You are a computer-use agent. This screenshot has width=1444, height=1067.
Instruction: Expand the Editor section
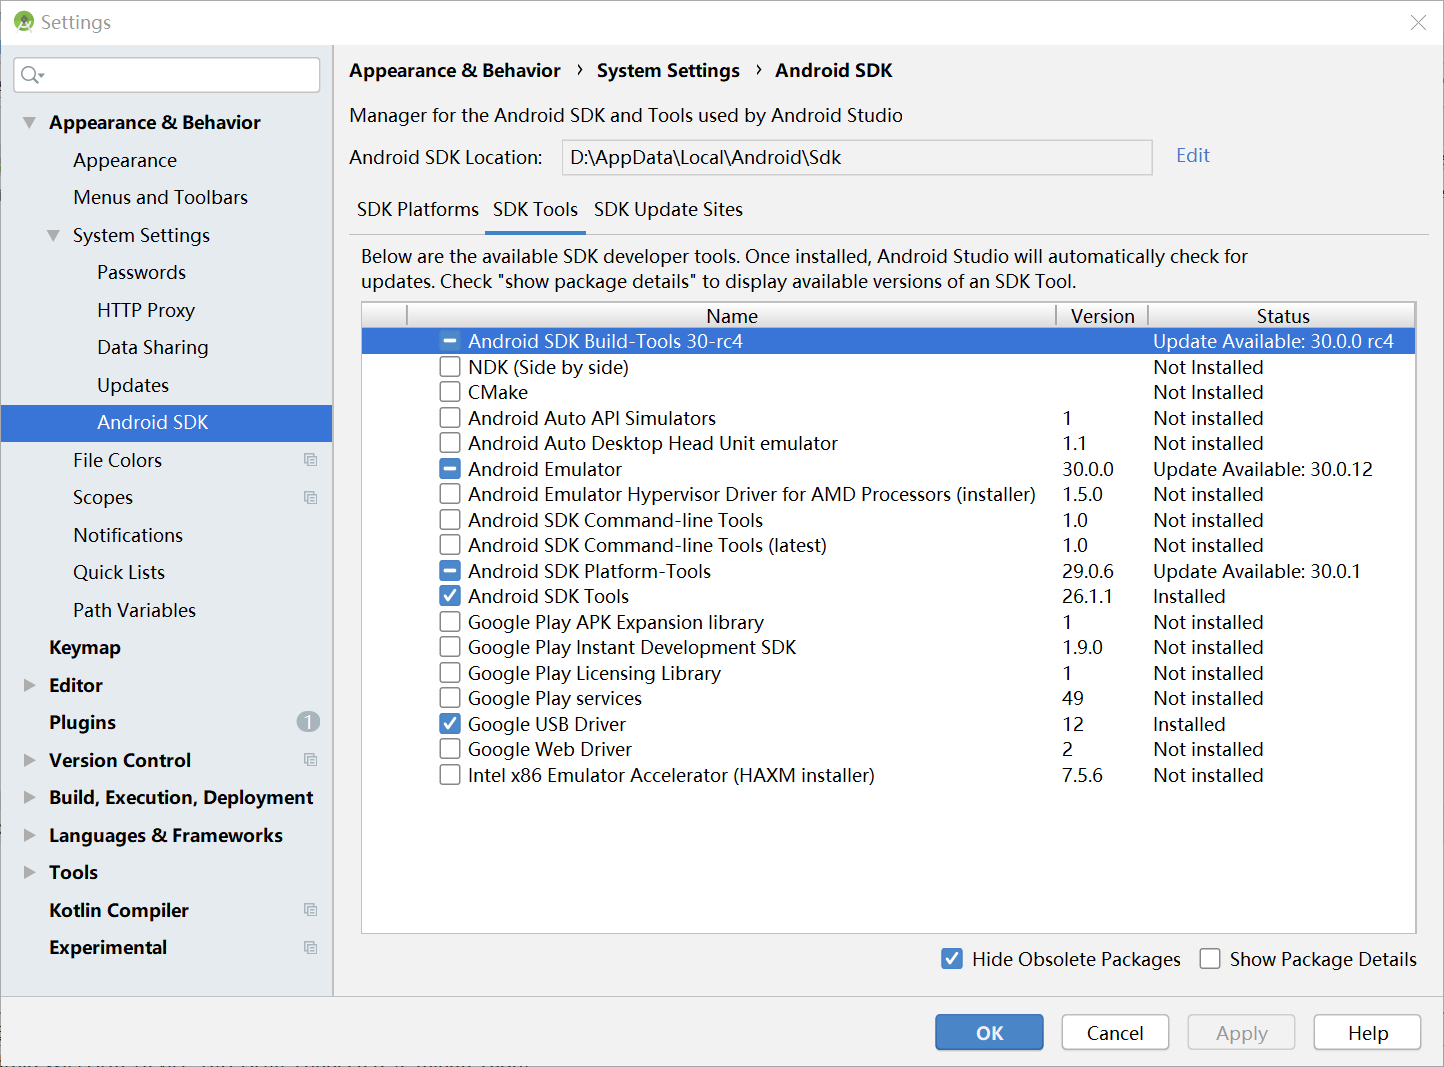click(x=29, y=685)
